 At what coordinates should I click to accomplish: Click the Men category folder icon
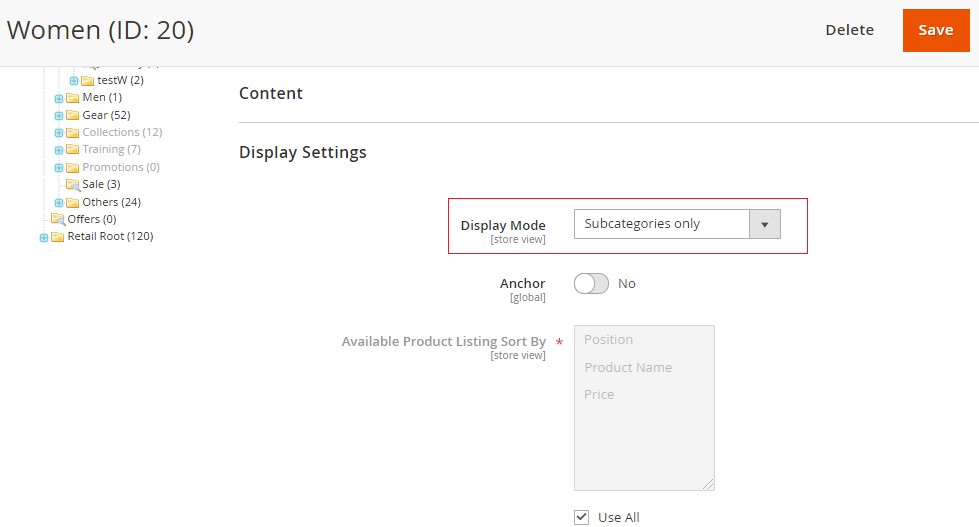72,98
